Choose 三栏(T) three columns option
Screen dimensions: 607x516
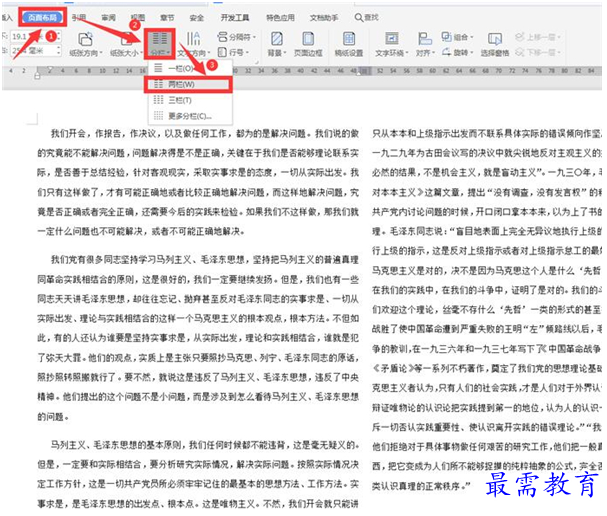(189, 100)
